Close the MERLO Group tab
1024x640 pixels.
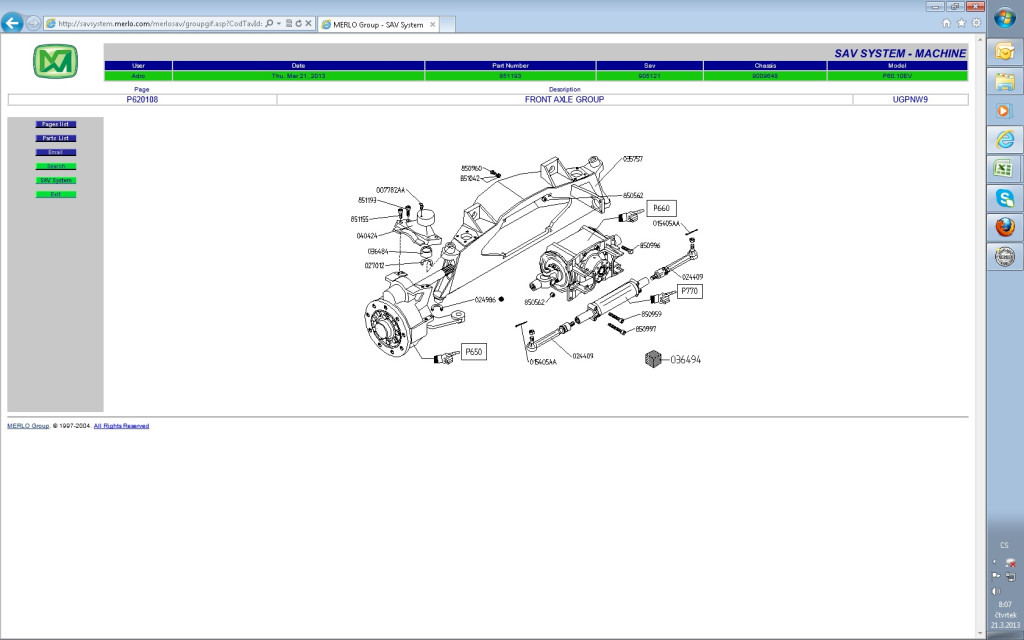pos(432,24)
